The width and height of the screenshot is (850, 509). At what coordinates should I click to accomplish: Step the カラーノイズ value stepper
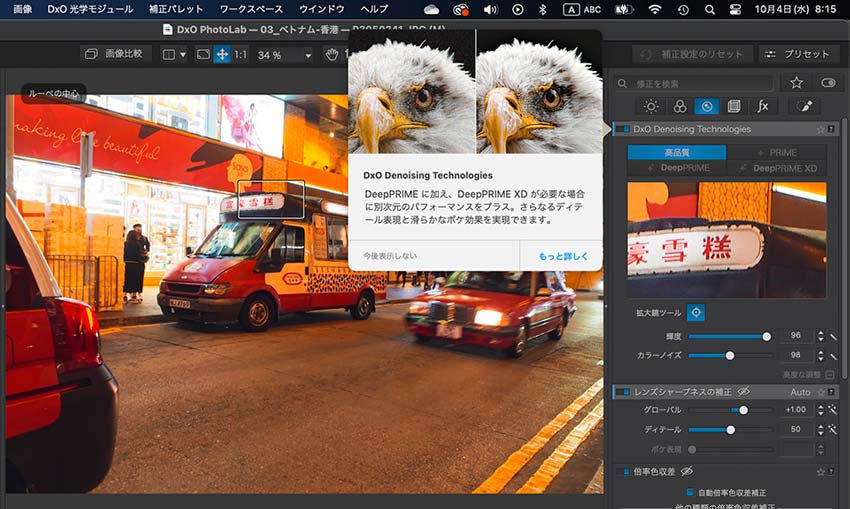click(821, 356)
